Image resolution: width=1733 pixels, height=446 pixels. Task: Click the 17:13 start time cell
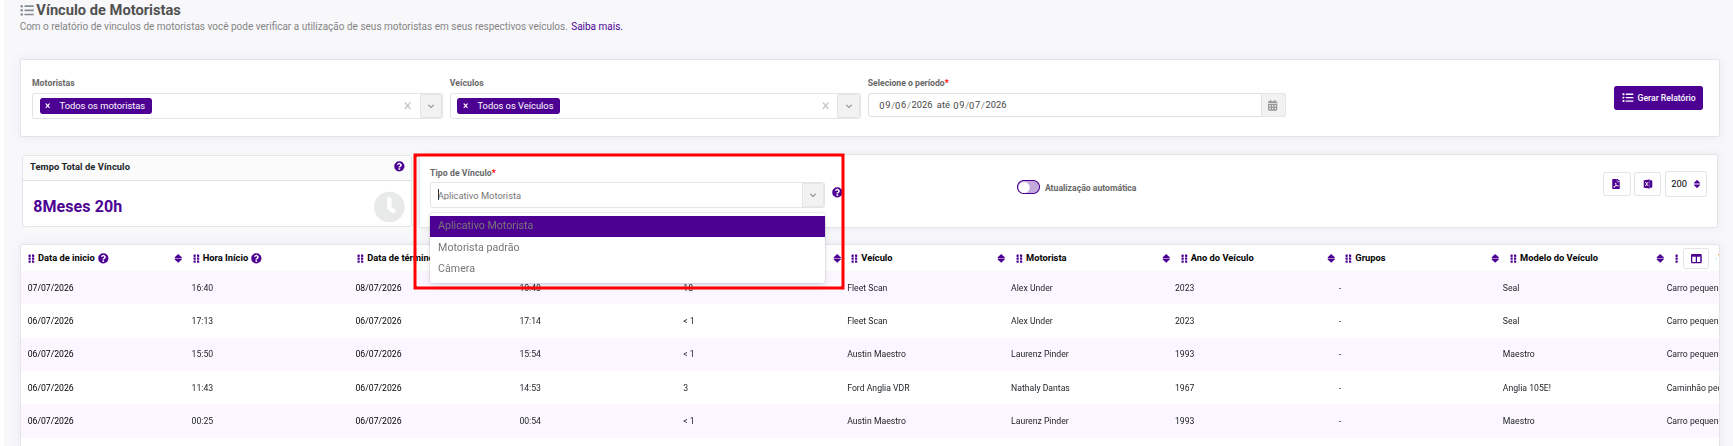pos(202,321)
